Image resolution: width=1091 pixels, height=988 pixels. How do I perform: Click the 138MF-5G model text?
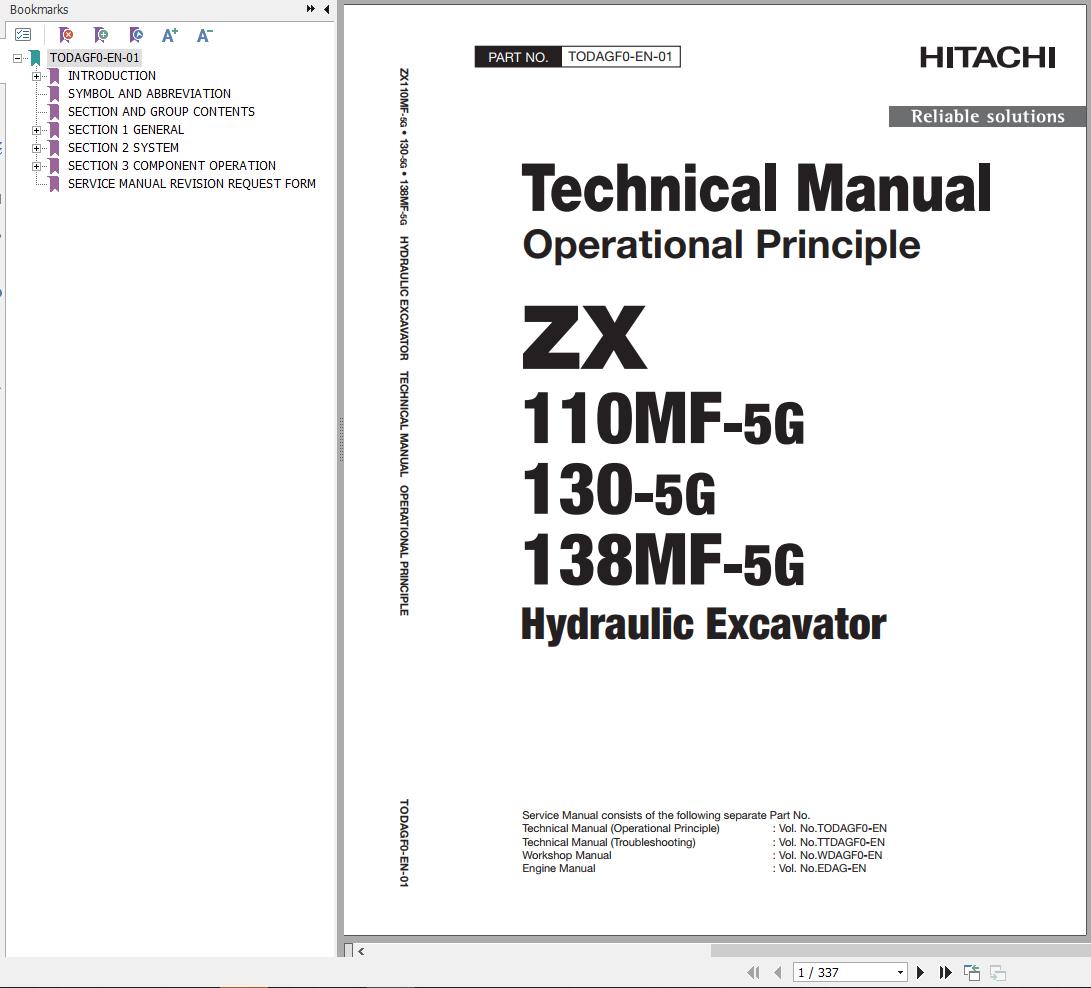pos(663,561)
